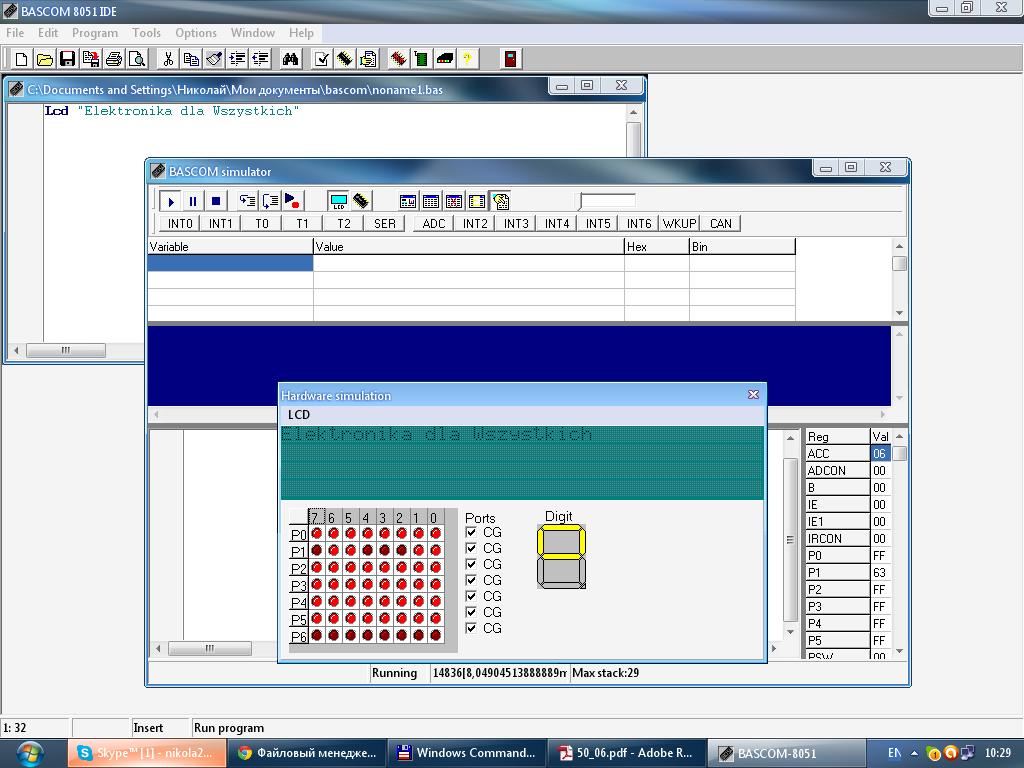The image size is (1024, 768).
Task: Trigger the T1 timer interrupt button
Action: click(x=302, y=223)
